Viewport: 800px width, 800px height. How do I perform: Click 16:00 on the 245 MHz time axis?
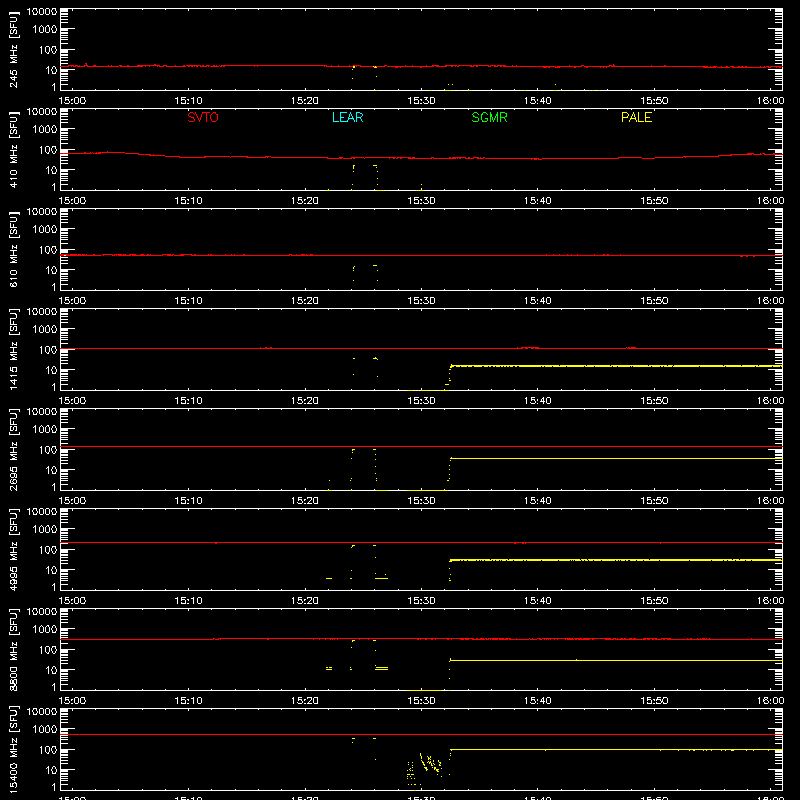pyautogui.click(x=770, y=101)
